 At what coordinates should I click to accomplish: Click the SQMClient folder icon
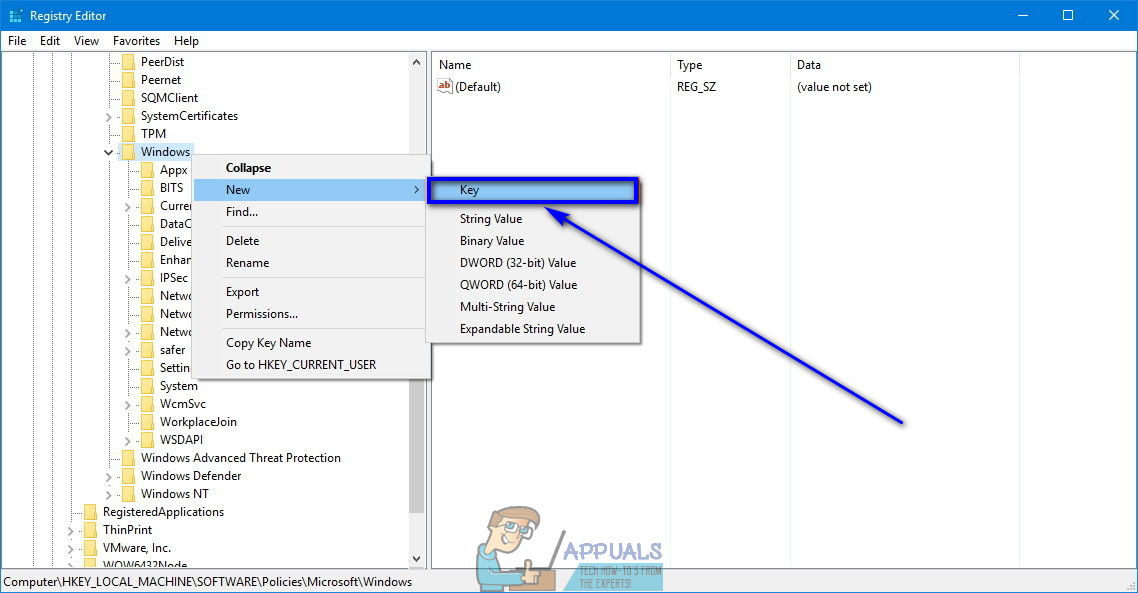128,98
